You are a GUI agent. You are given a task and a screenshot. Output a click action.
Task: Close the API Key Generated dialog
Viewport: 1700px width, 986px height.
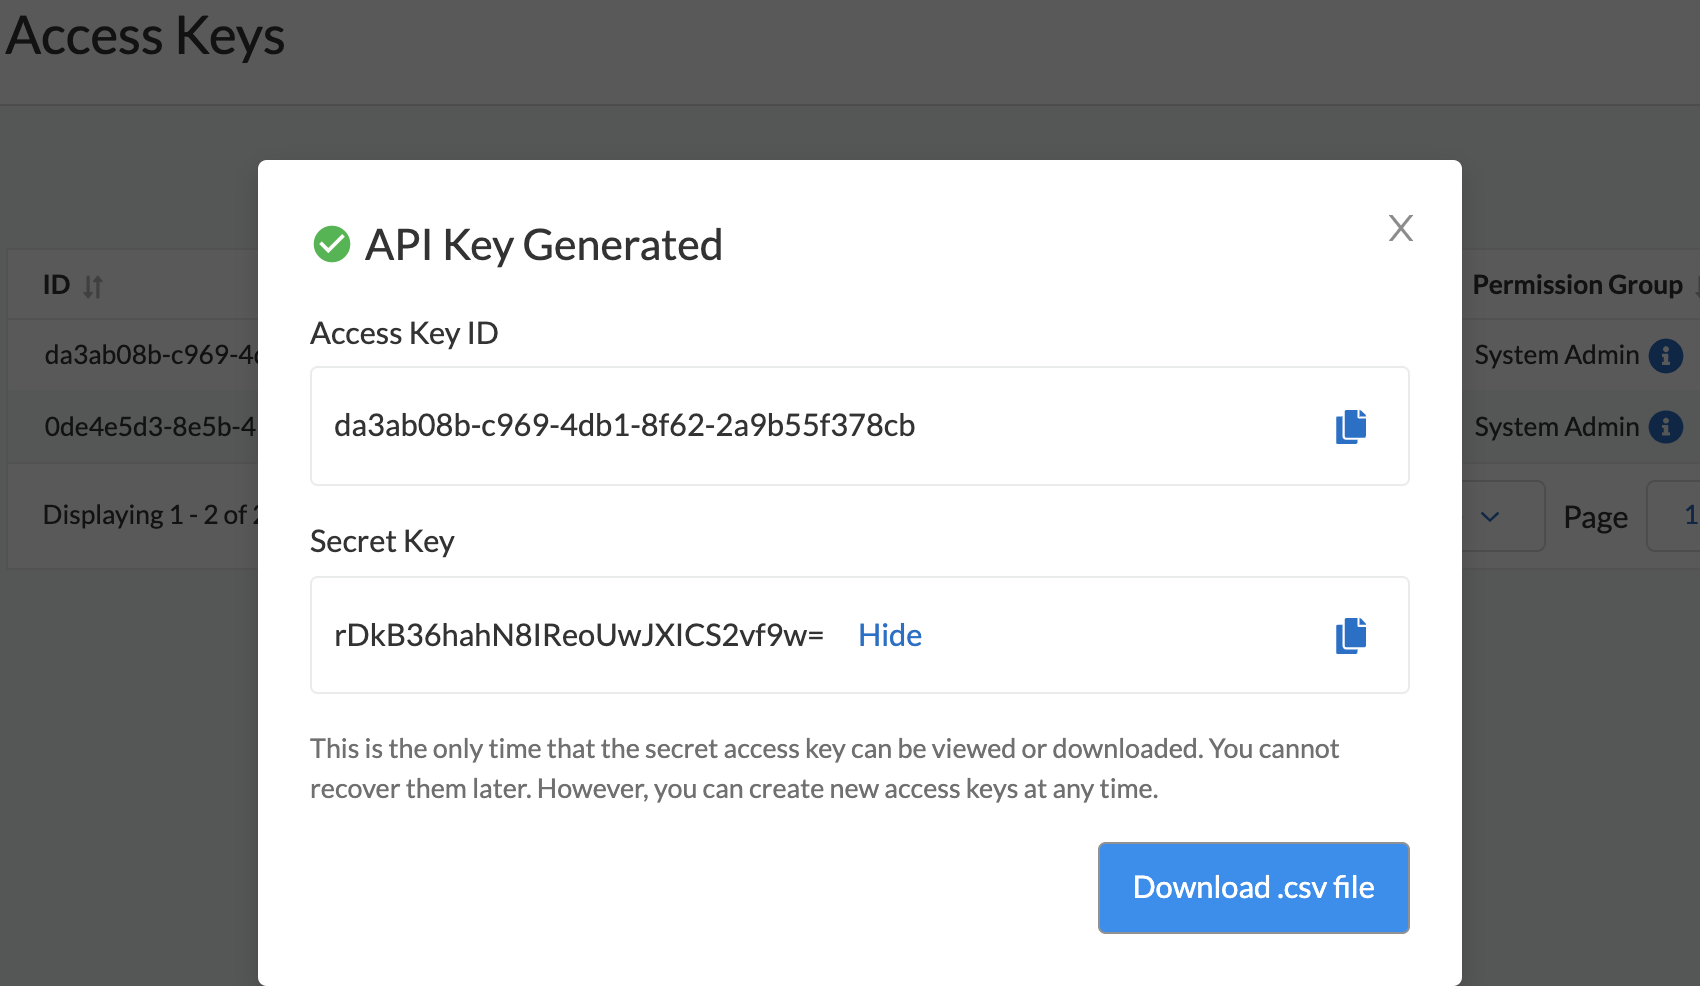pos(1400,228)
